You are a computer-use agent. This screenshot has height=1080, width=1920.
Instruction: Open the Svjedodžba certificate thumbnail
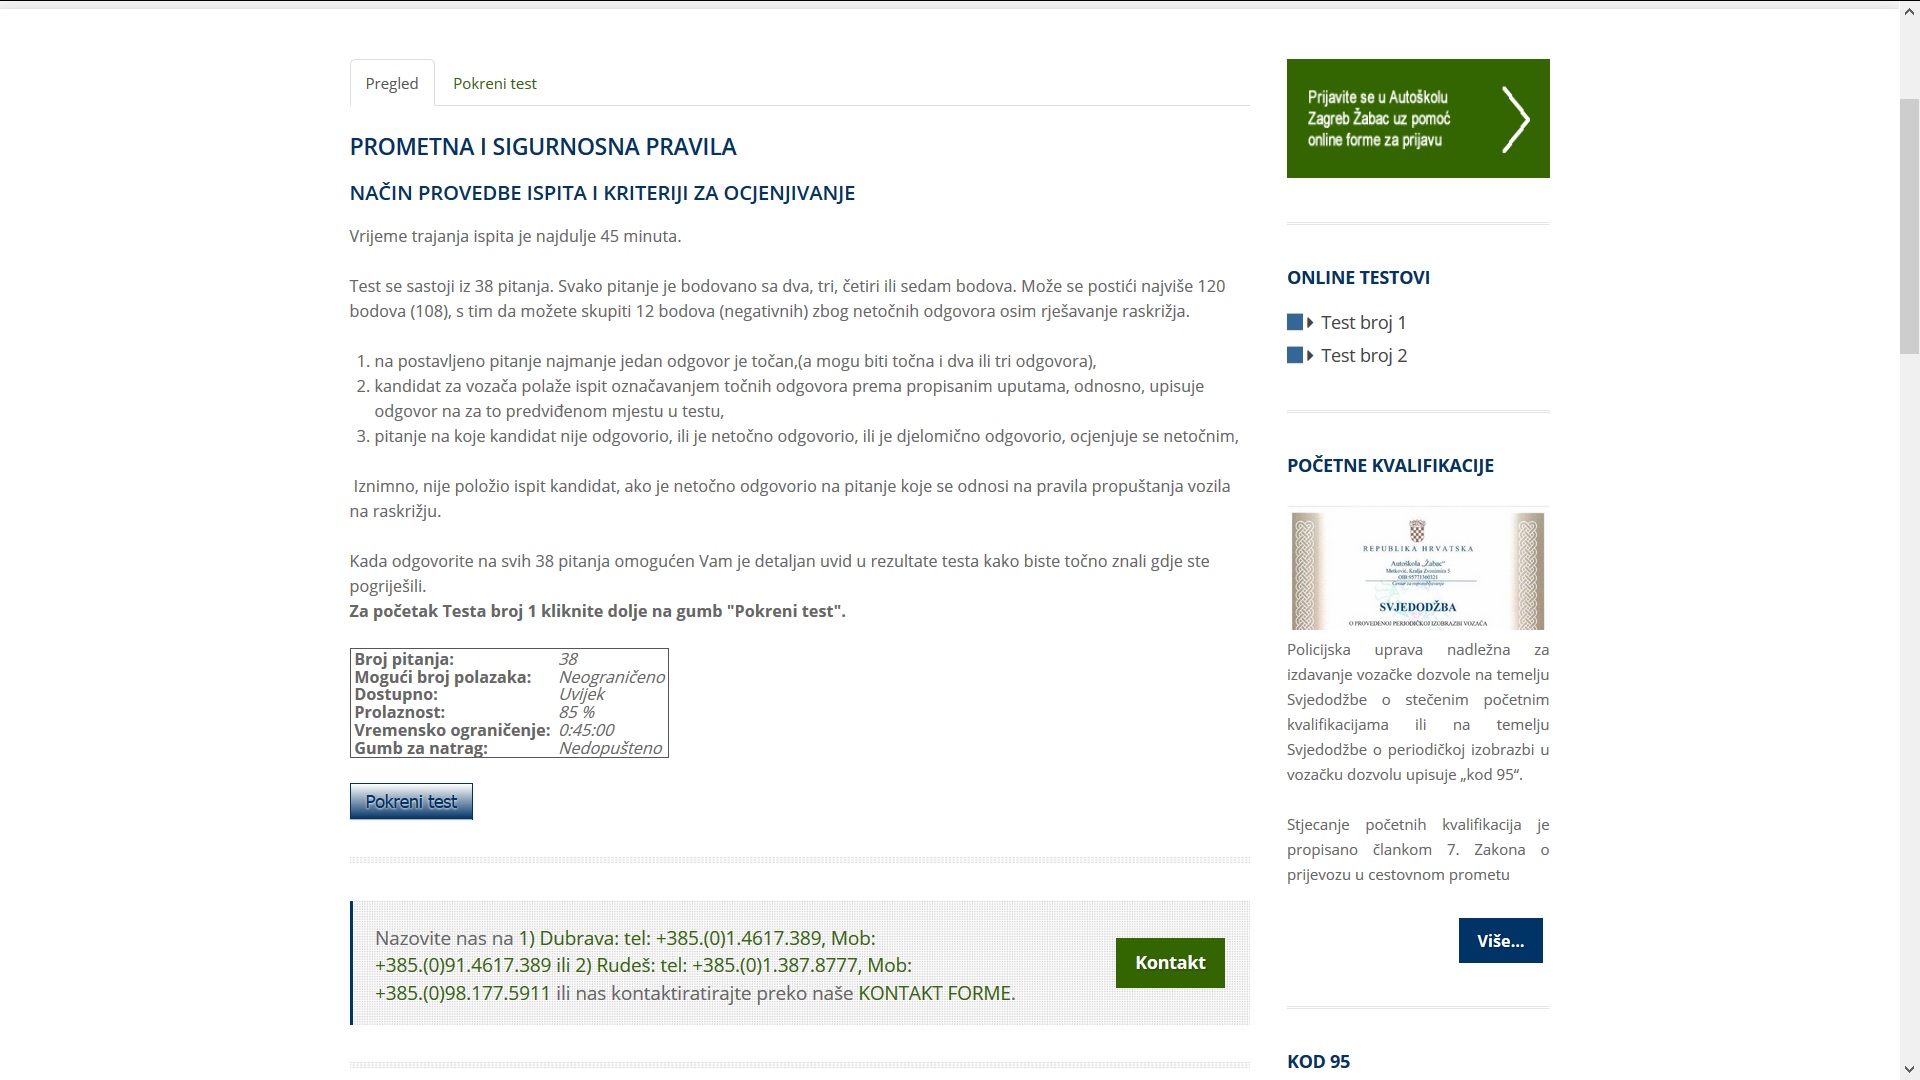pyautogui.click(x=1418, y=570)
